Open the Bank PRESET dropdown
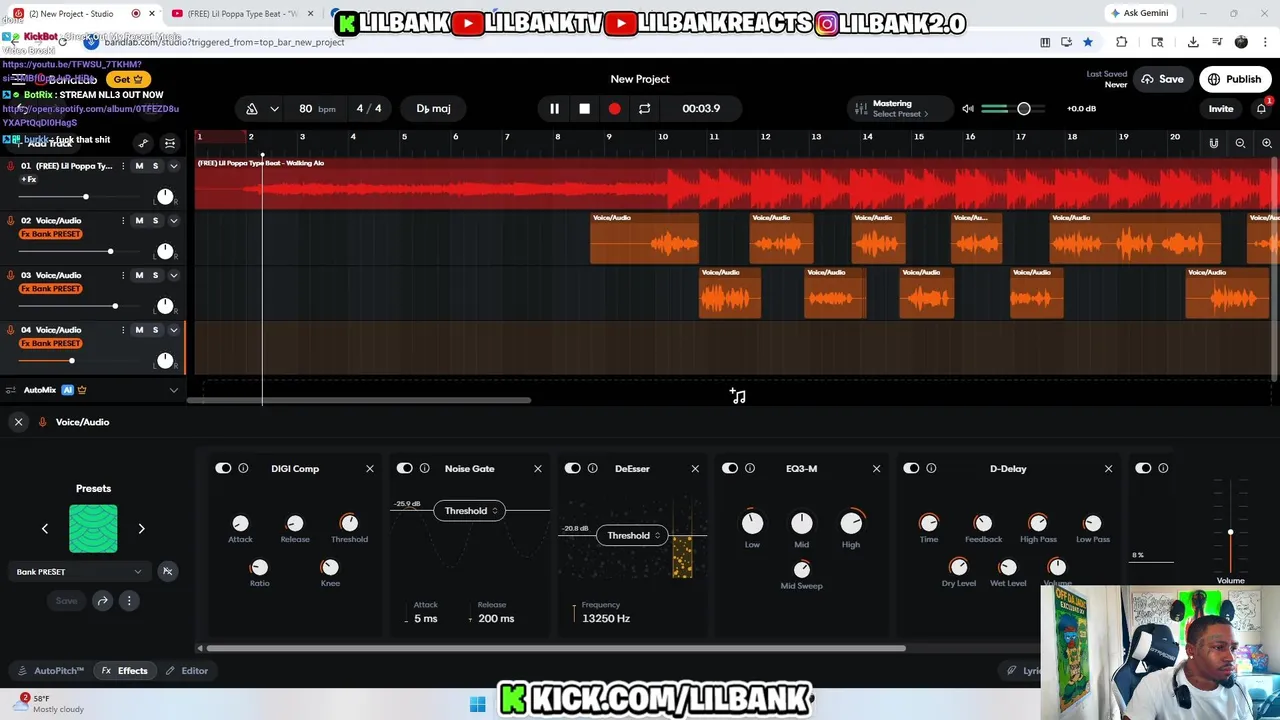1280x720 pixels. (79, 572)
